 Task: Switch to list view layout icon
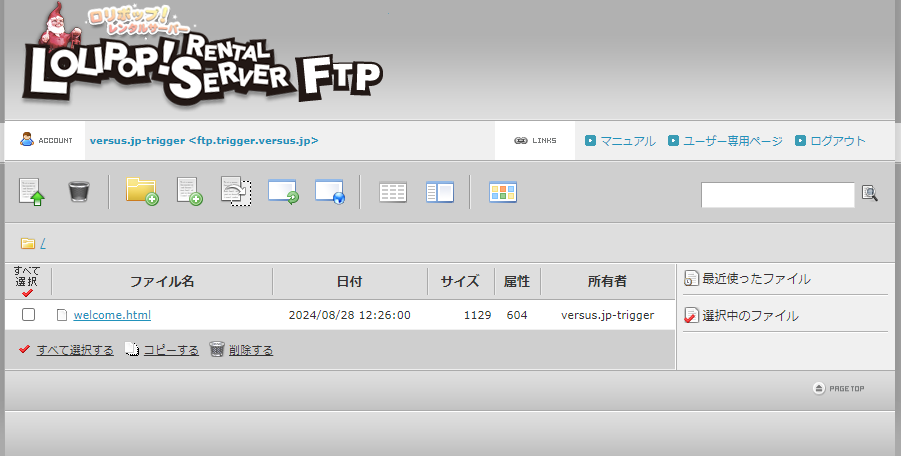(393, 192)
